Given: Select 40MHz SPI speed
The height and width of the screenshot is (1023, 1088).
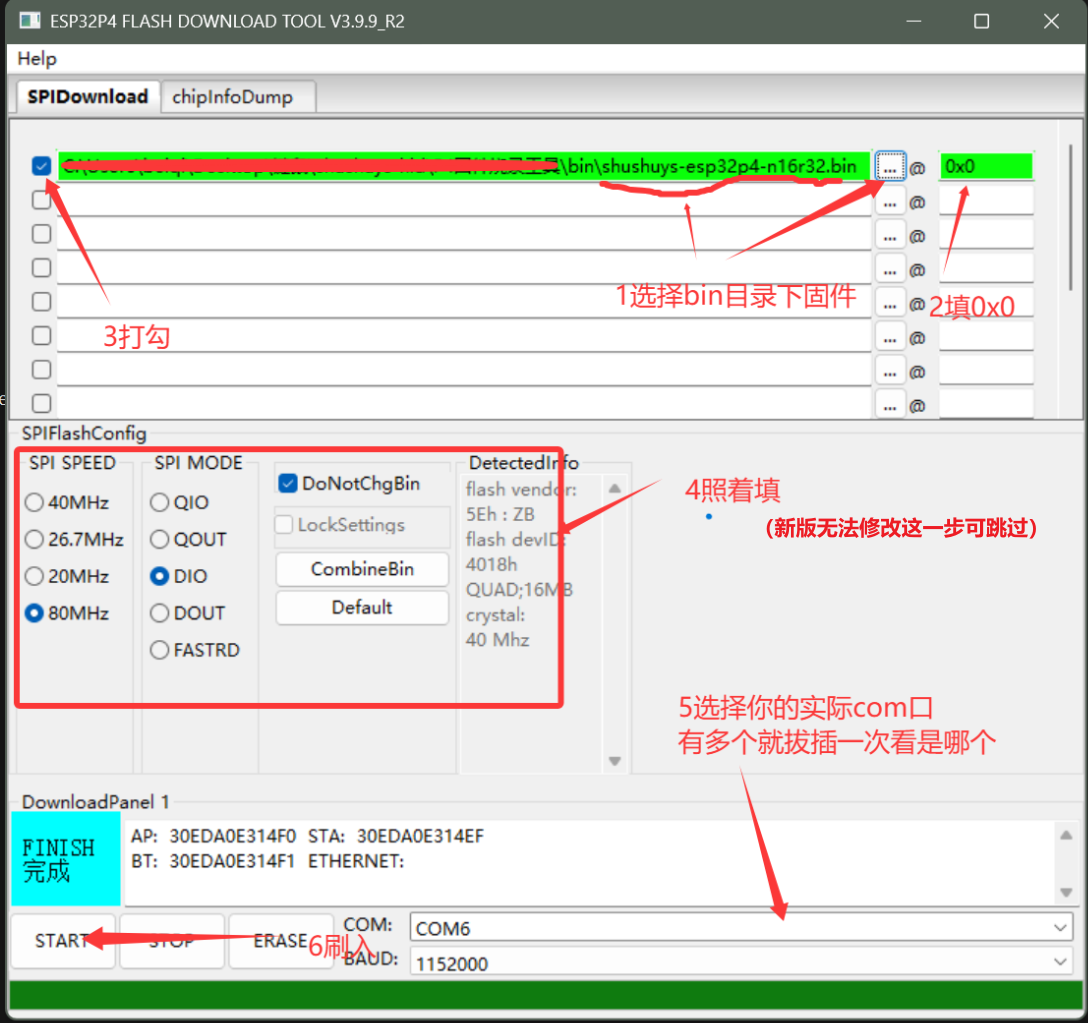Looking at the screenshot, I should (67, 502).
